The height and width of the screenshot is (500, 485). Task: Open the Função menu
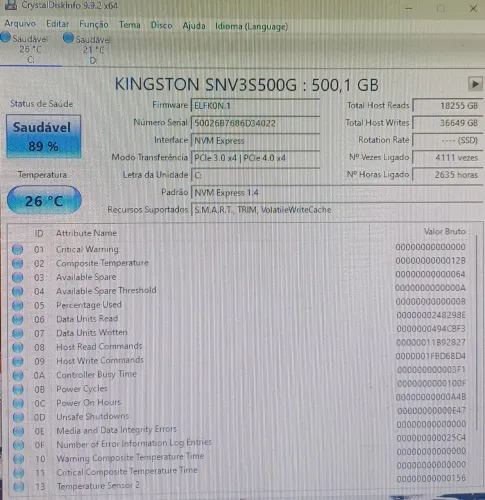click(x=94, y=24)
